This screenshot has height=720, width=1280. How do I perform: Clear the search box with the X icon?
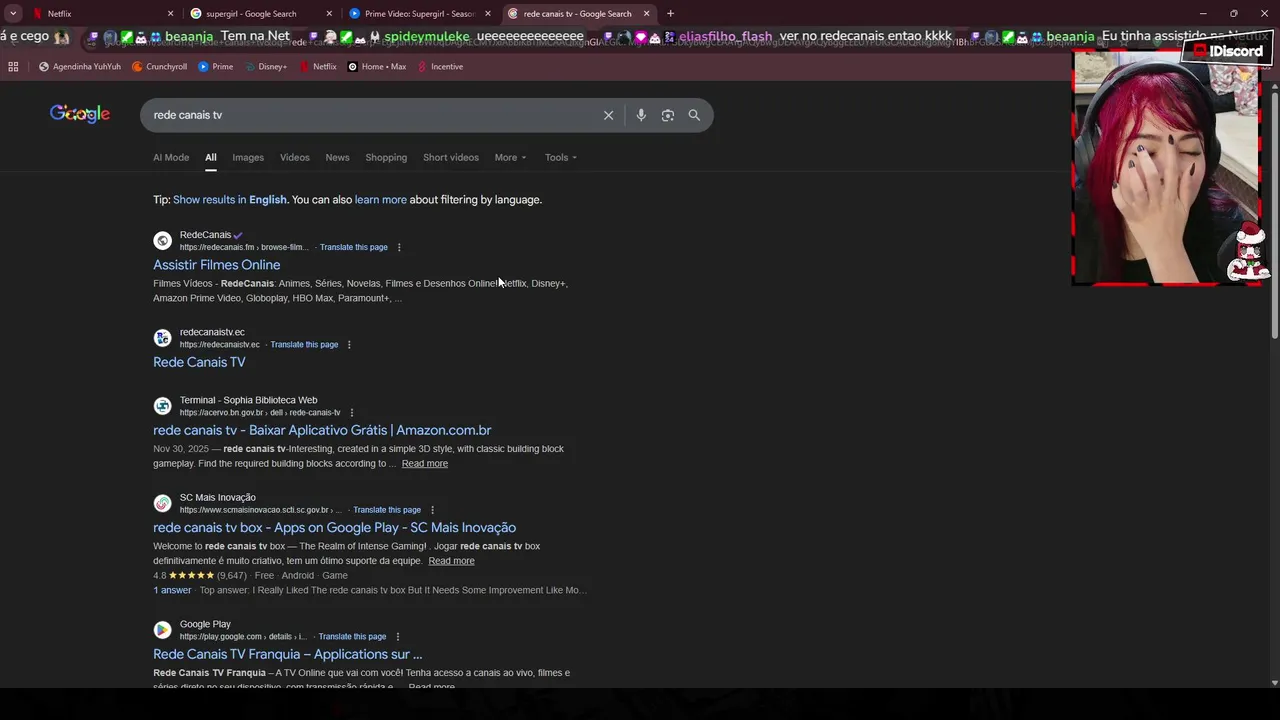click(608, 115)
